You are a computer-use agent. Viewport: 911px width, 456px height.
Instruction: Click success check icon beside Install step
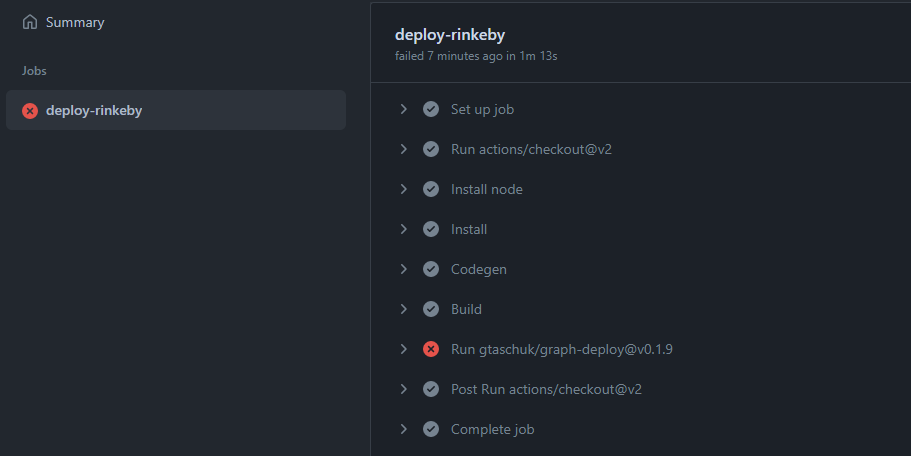tap(431, 229)
